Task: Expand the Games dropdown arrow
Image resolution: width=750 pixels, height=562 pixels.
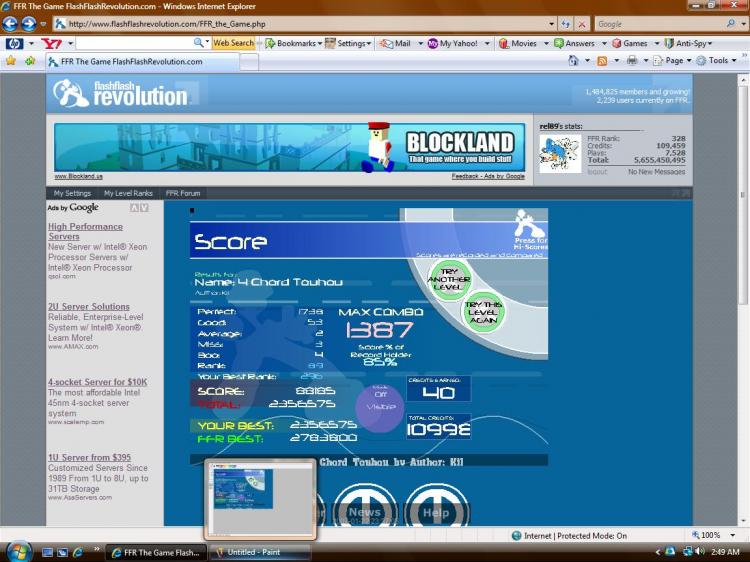Action: click(657, 44)
